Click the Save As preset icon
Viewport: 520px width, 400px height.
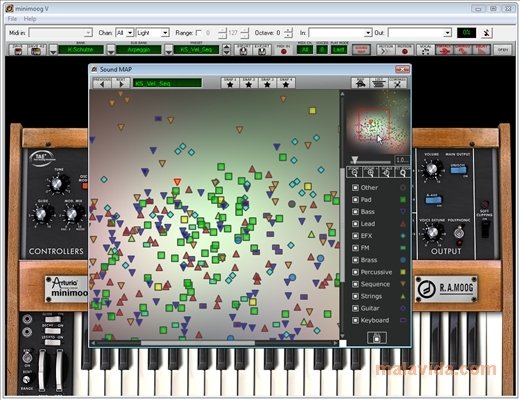point(36,50)
